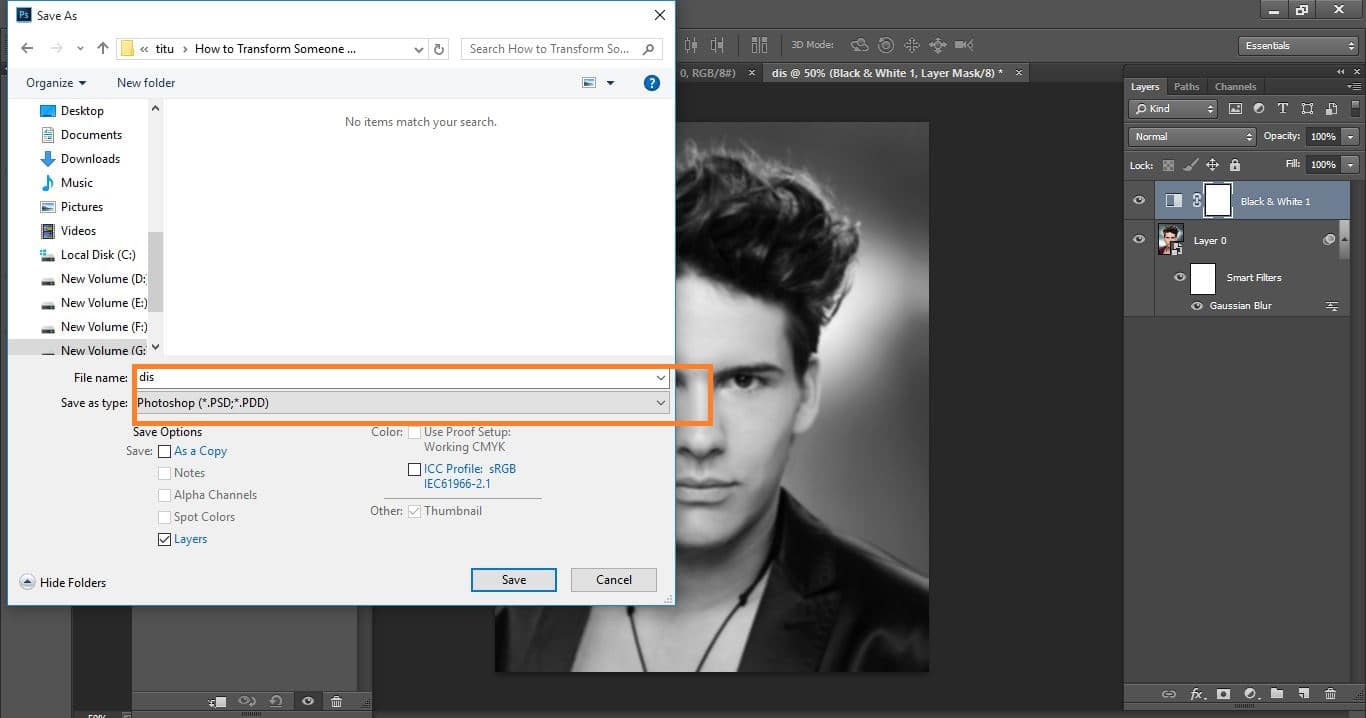Click the Delete layer trash icon
The width and height of the screenshot is (1366, 718).
1331,694
